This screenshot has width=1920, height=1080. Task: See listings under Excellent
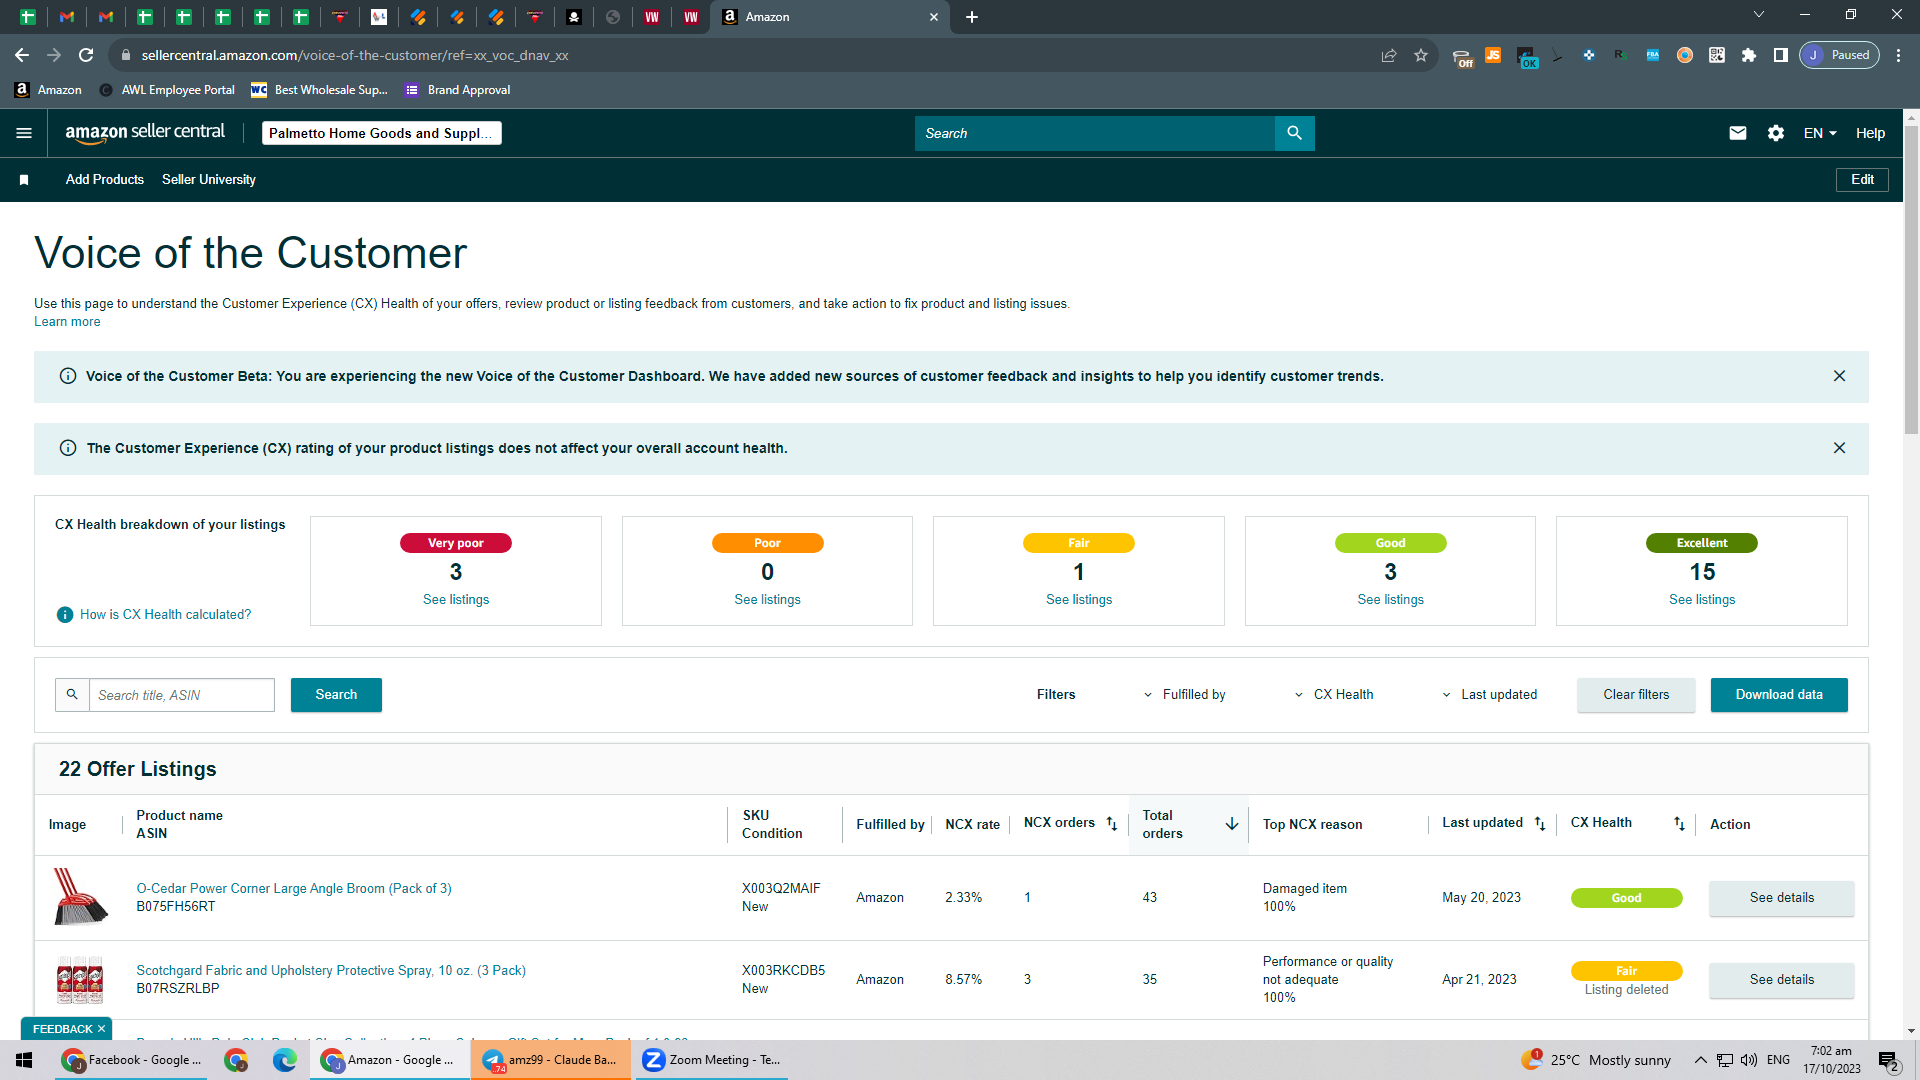(x=1702, y=600)
